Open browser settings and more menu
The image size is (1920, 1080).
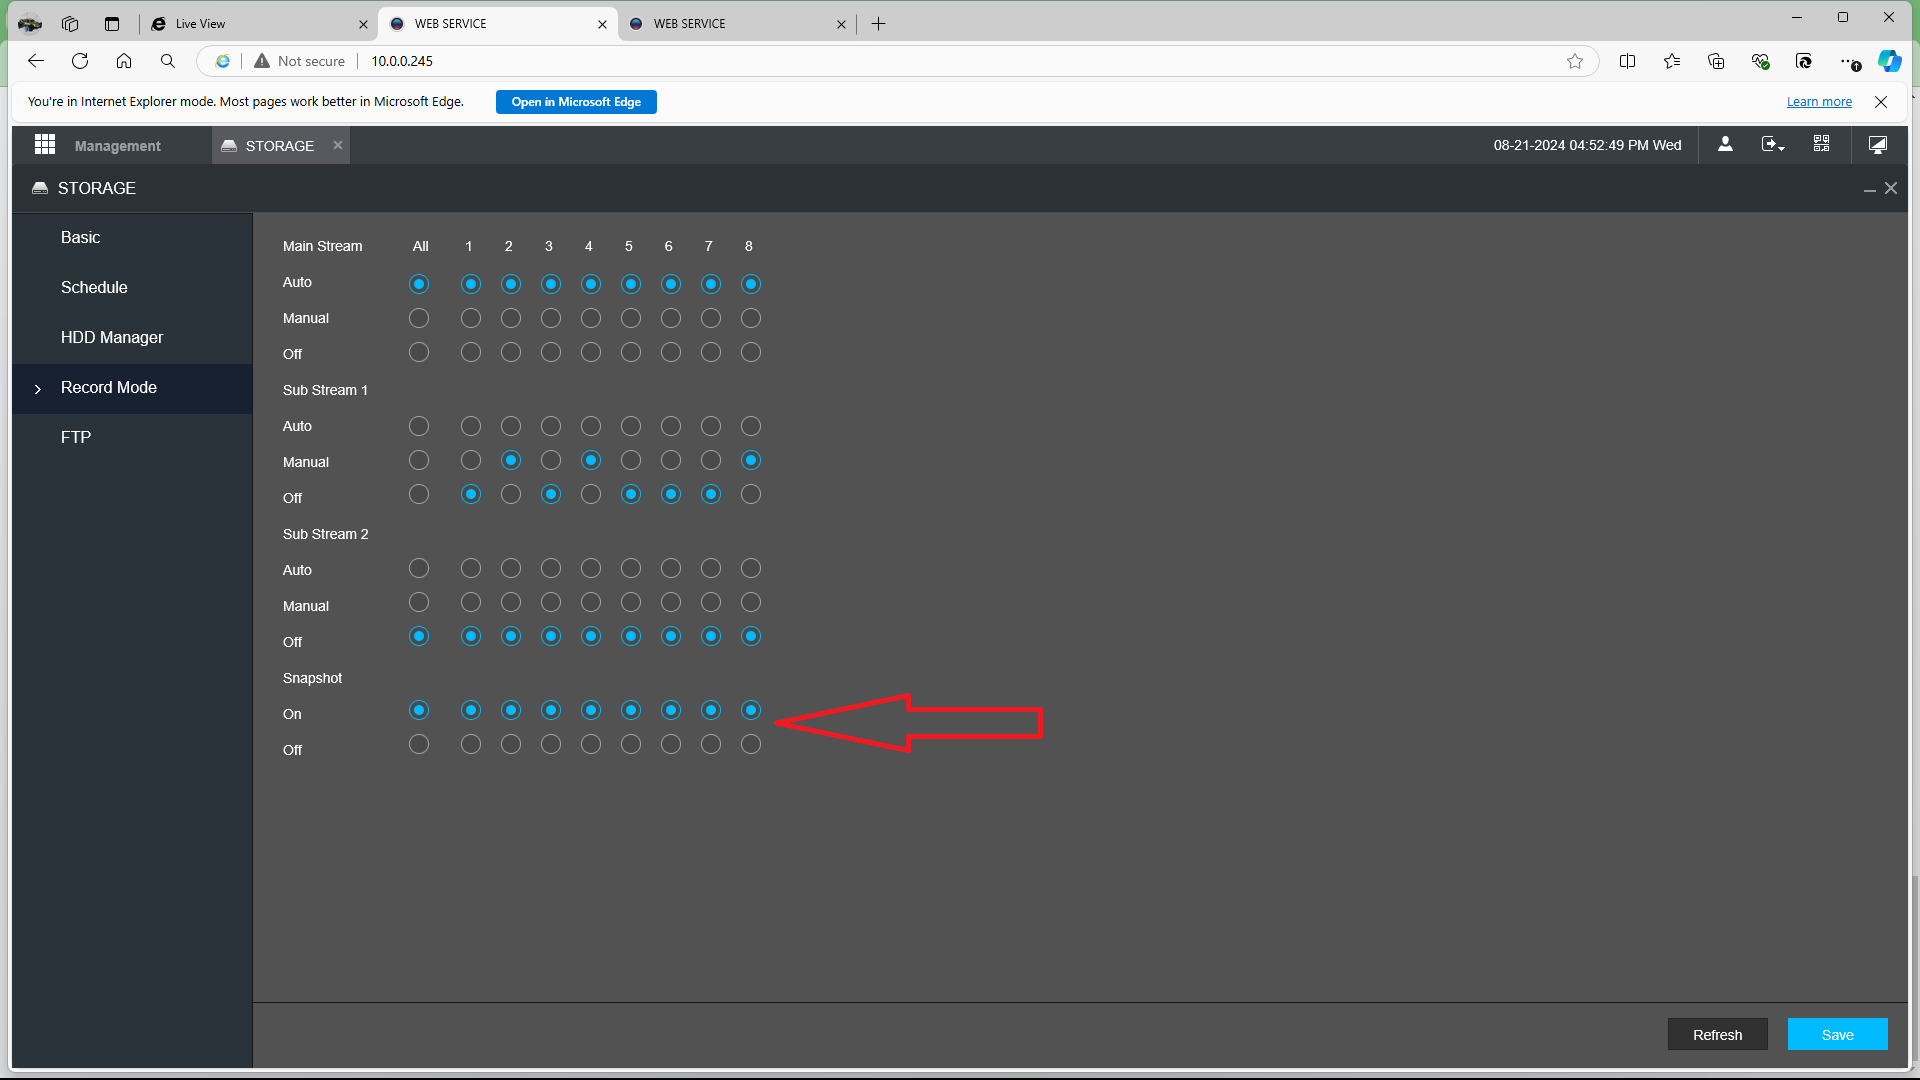pos(1850,62)
